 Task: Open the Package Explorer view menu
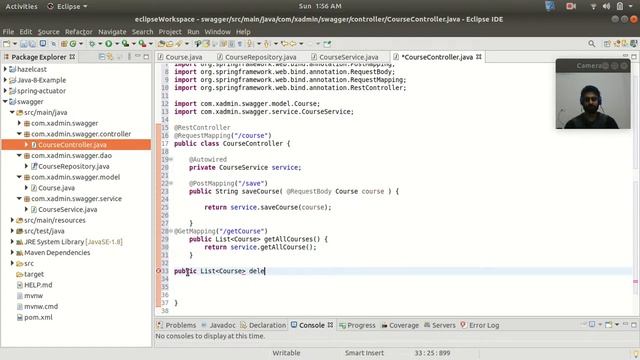click(129, 57)
